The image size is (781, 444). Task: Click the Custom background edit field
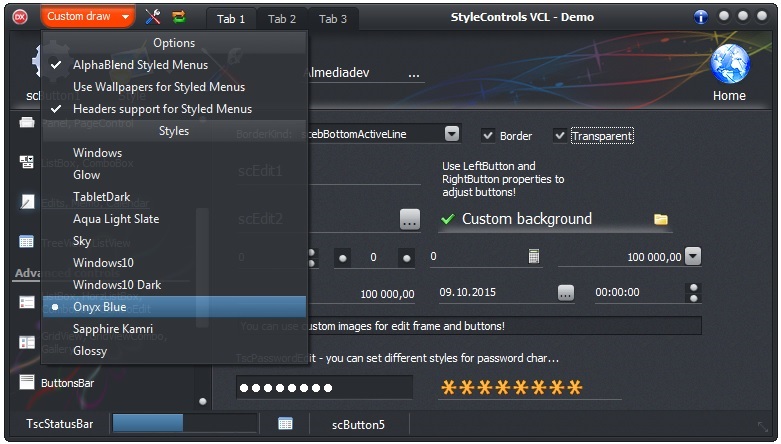555,219
